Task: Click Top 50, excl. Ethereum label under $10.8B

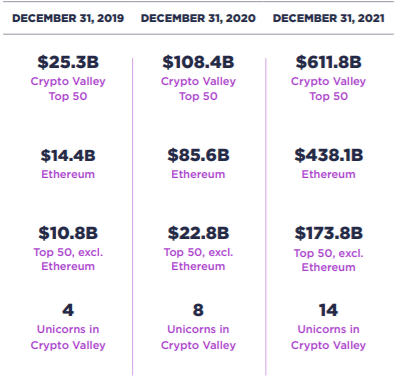Action: pyautogui.click(x=68, y=259)
